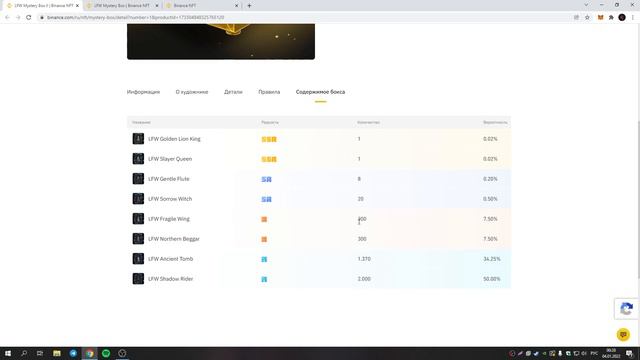Open the Windows Start menu
Viewport: 640px width, 360px height.
click(x=8, y=353)
